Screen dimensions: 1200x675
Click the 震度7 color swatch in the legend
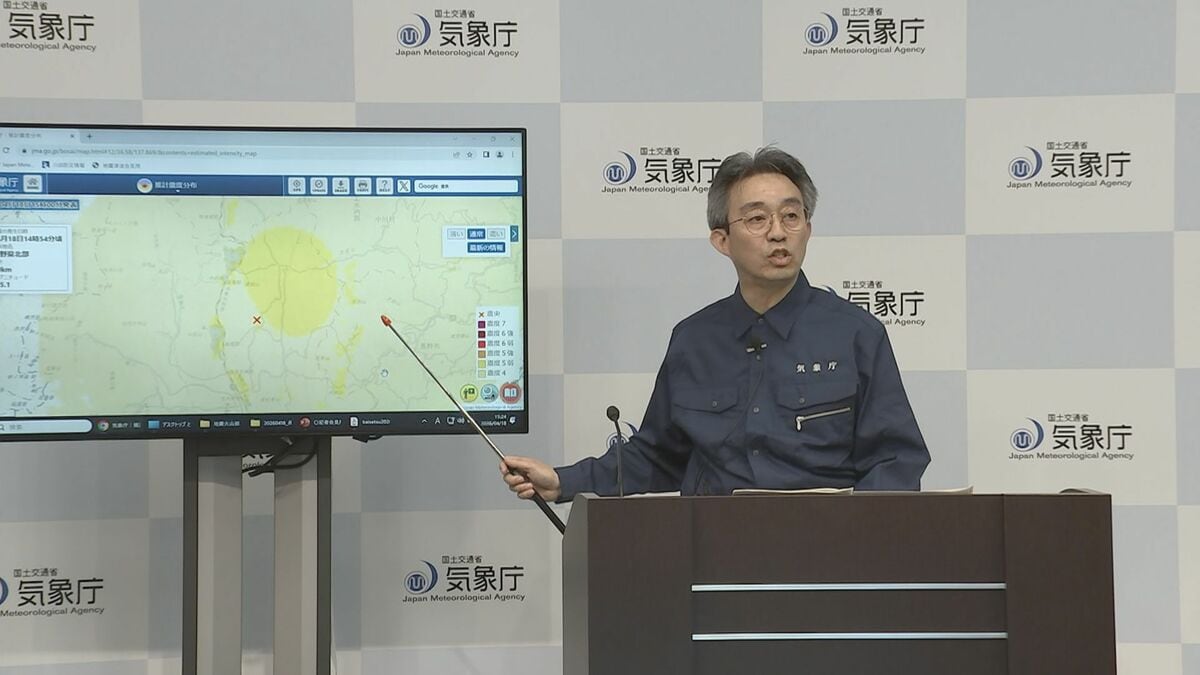click(x=482, y=322)
